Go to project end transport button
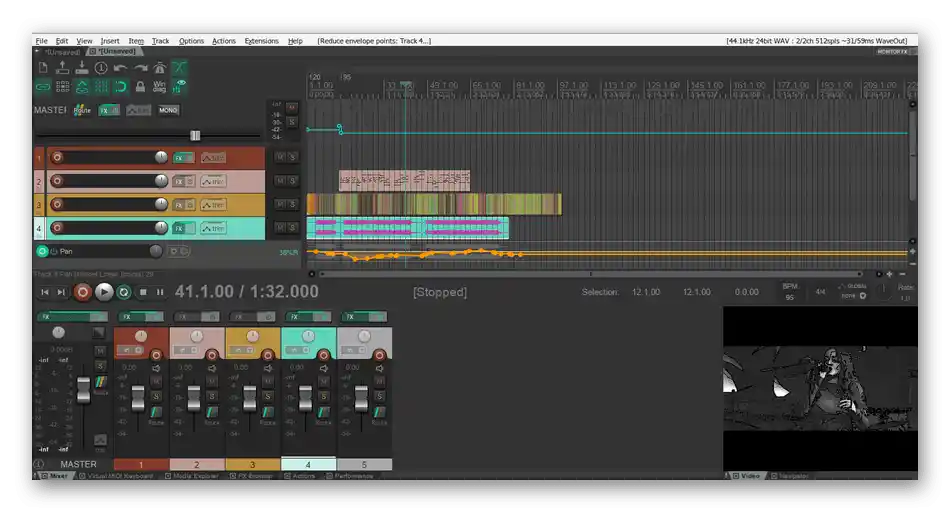The width and height of the screenshot is (950, 512). [61, 292]
